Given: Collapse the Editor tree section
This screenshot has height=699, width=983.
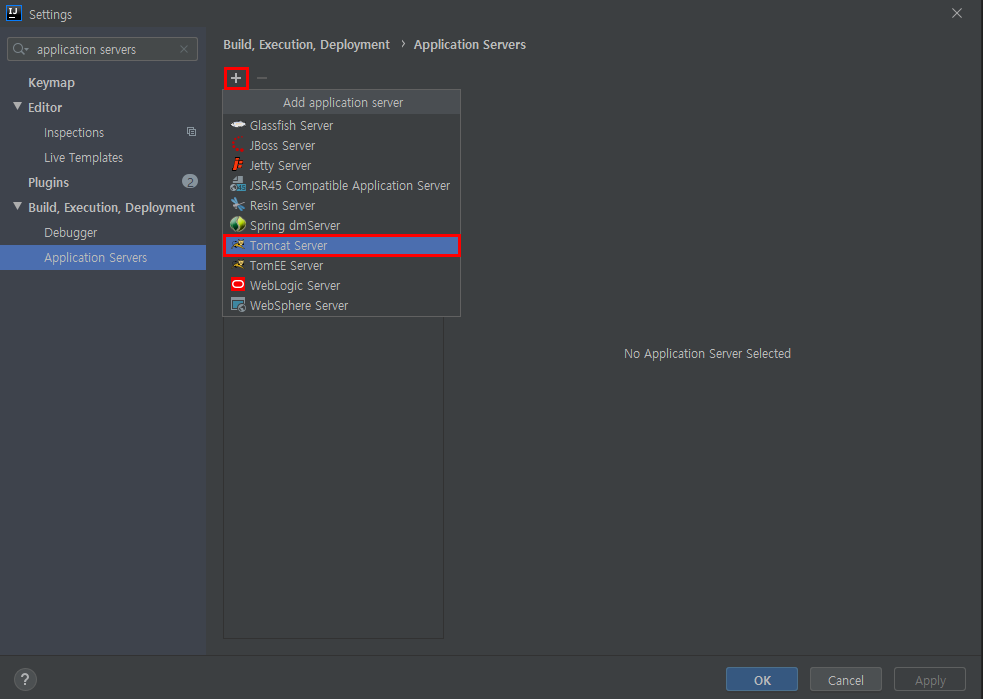Looking at the screenshot, I should click(x=18, y=107).
